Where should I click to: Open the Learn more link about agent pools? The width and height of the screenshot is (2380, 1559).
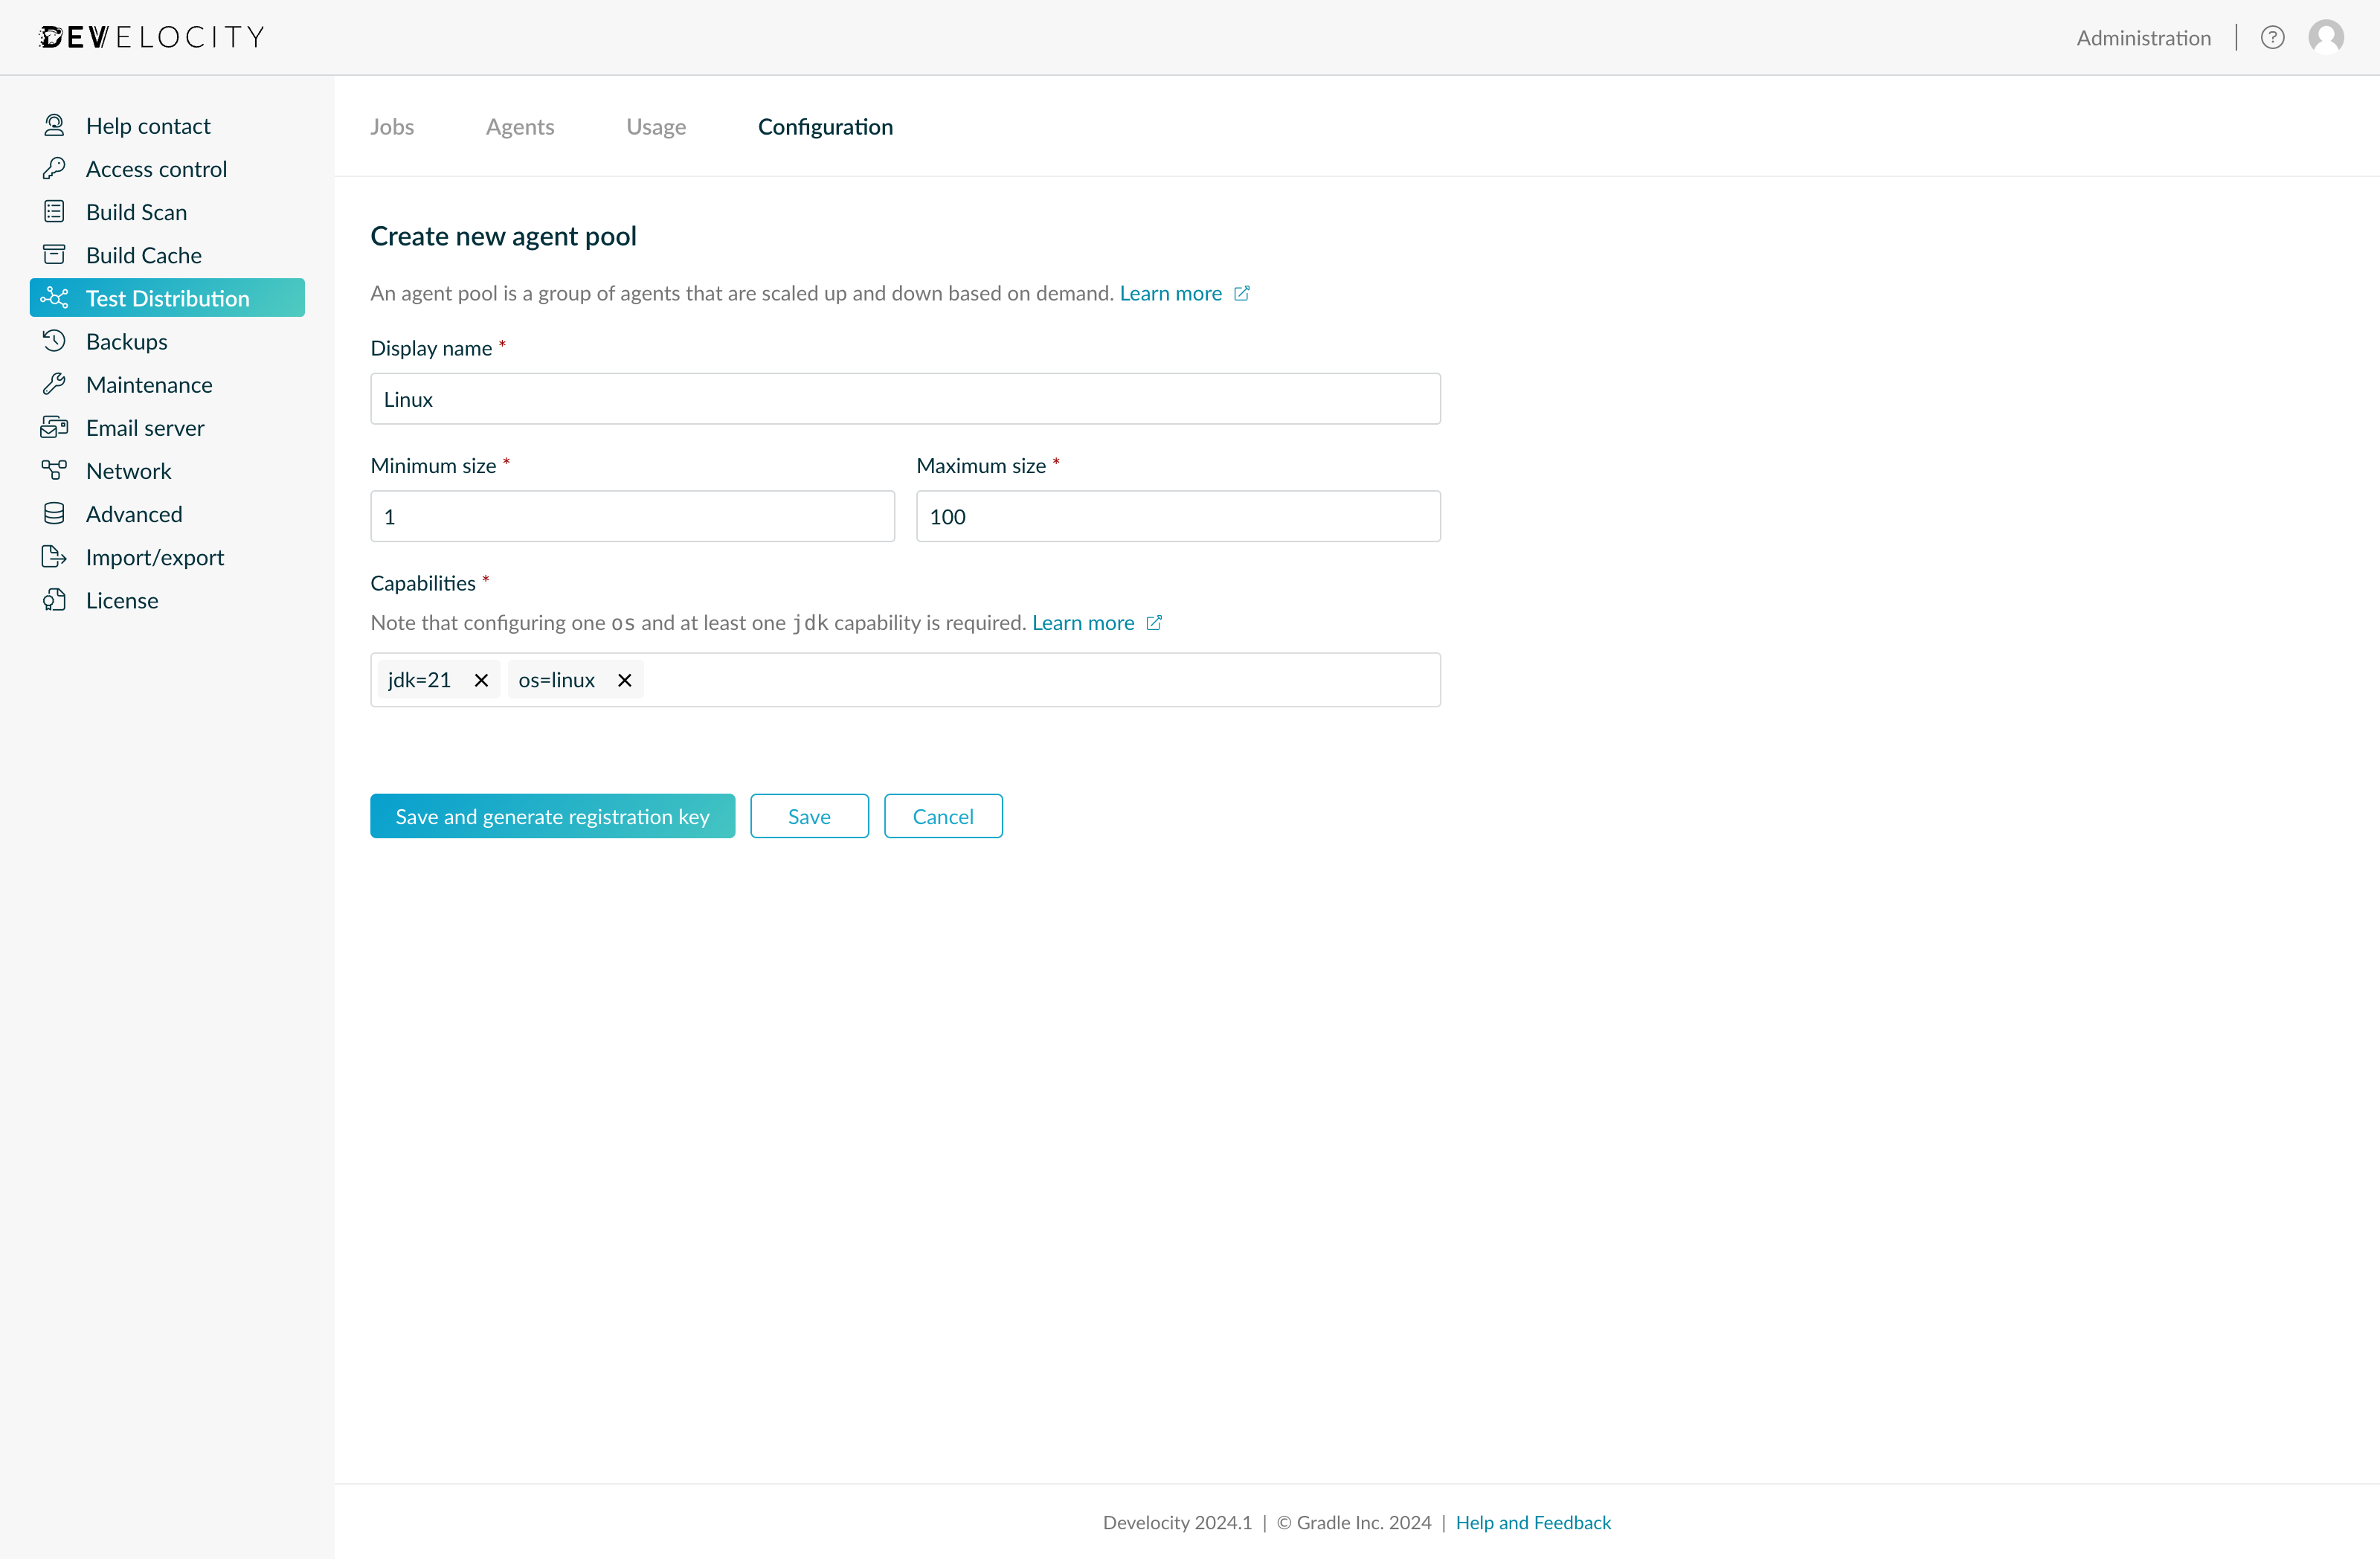(1171, 293)
